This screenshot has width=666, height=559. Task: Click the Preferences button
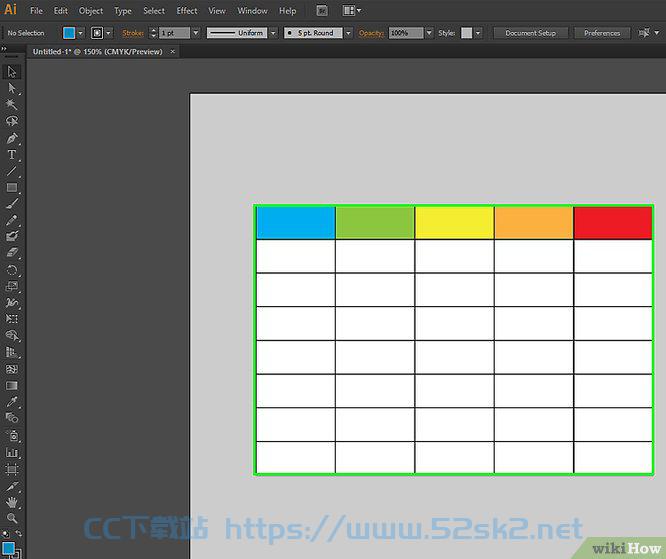click(x=602, y=33)
